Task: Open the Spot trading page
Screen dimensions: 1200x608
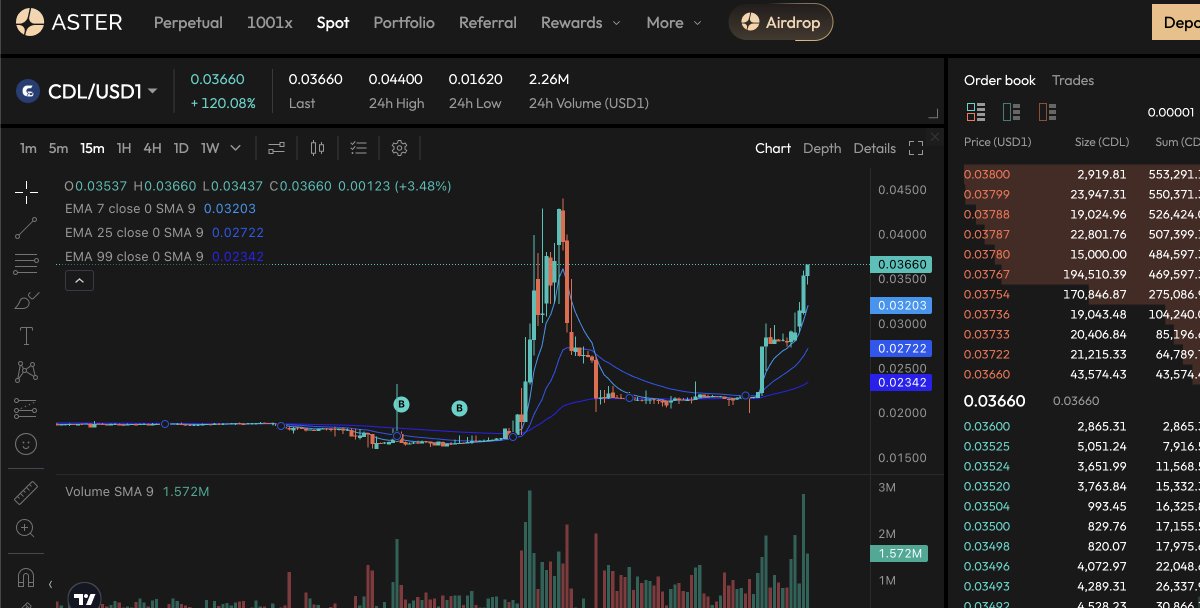Action: pos(333,22)
